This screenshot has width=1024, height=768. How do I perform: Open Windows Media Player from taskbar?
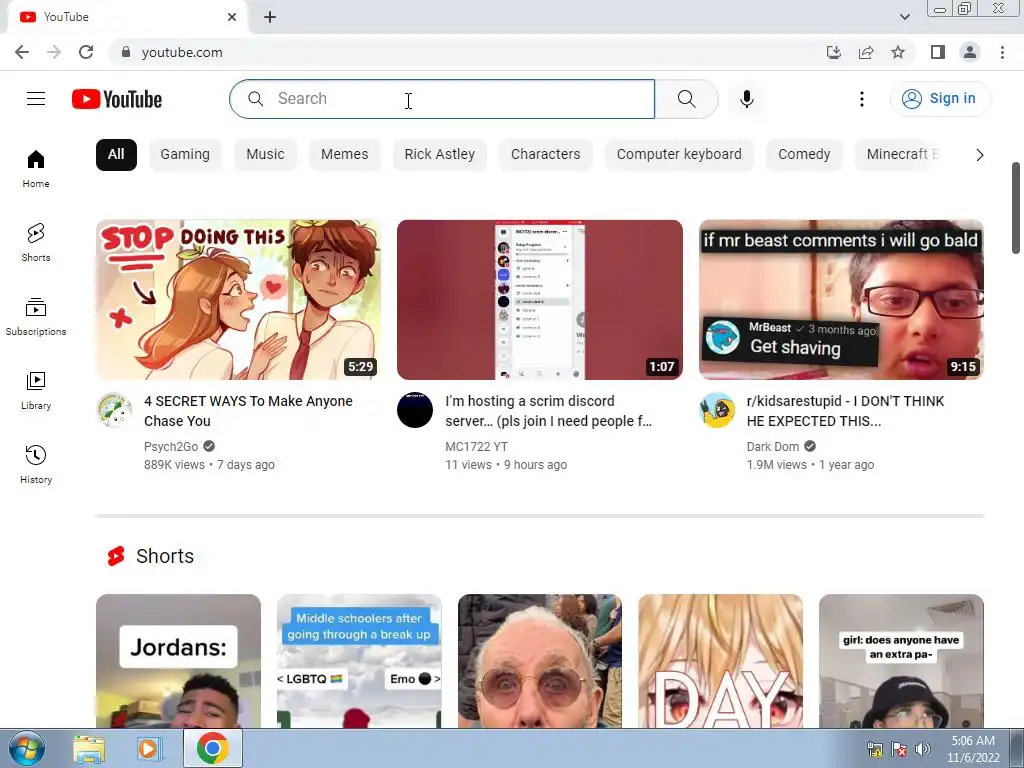coord(150,749)
